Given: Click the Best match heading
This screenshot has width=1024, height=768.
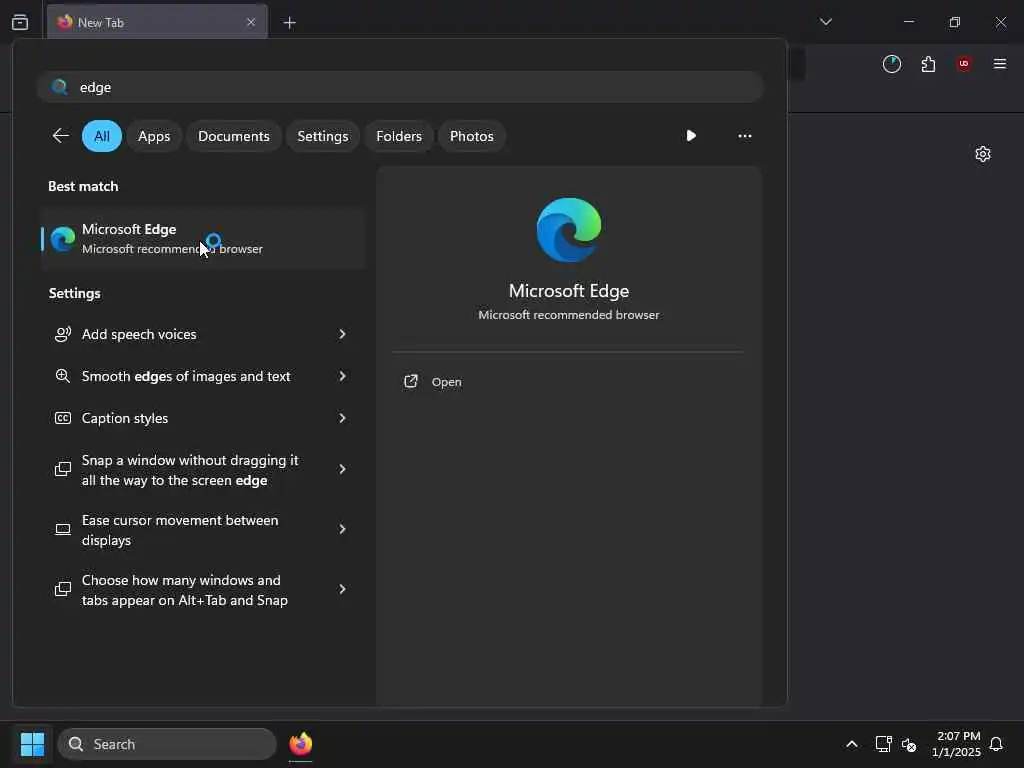Looking at the screenshot, I should 83,186.
